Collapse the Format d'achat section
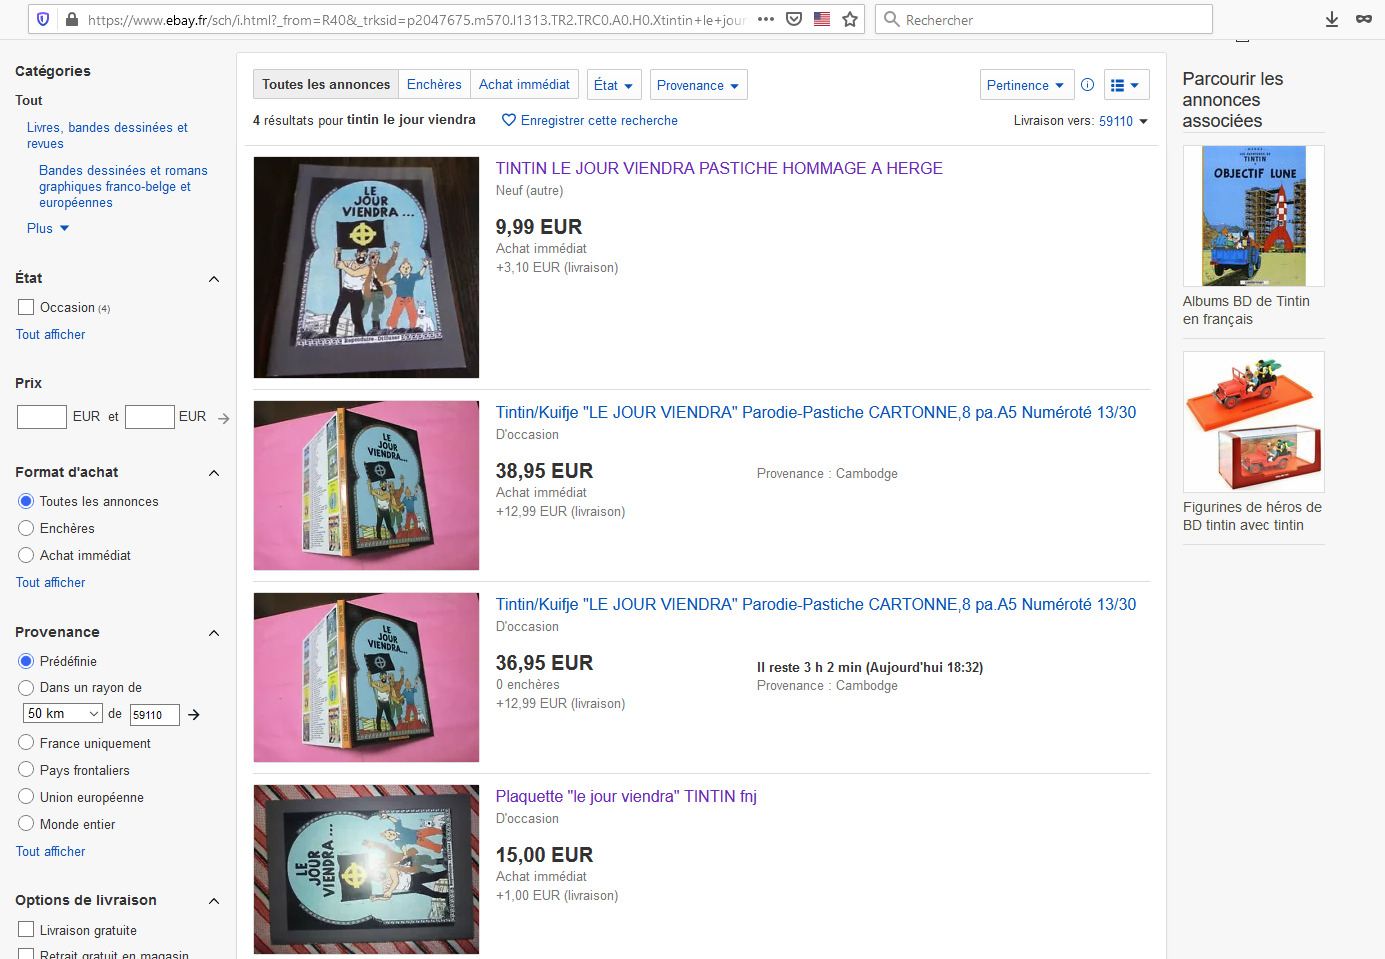This screenshot has height=959, width=1385. 214,473
